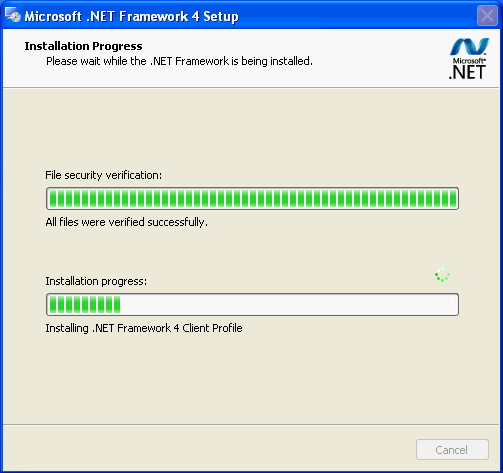
Task: Click the File security verification progress bar
Action: tap(252, 198)
